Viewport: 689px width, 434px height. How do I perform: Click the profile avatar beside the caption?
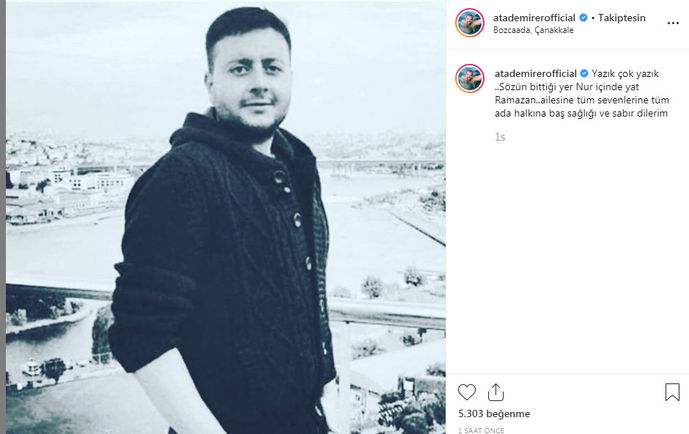[470, 78]
